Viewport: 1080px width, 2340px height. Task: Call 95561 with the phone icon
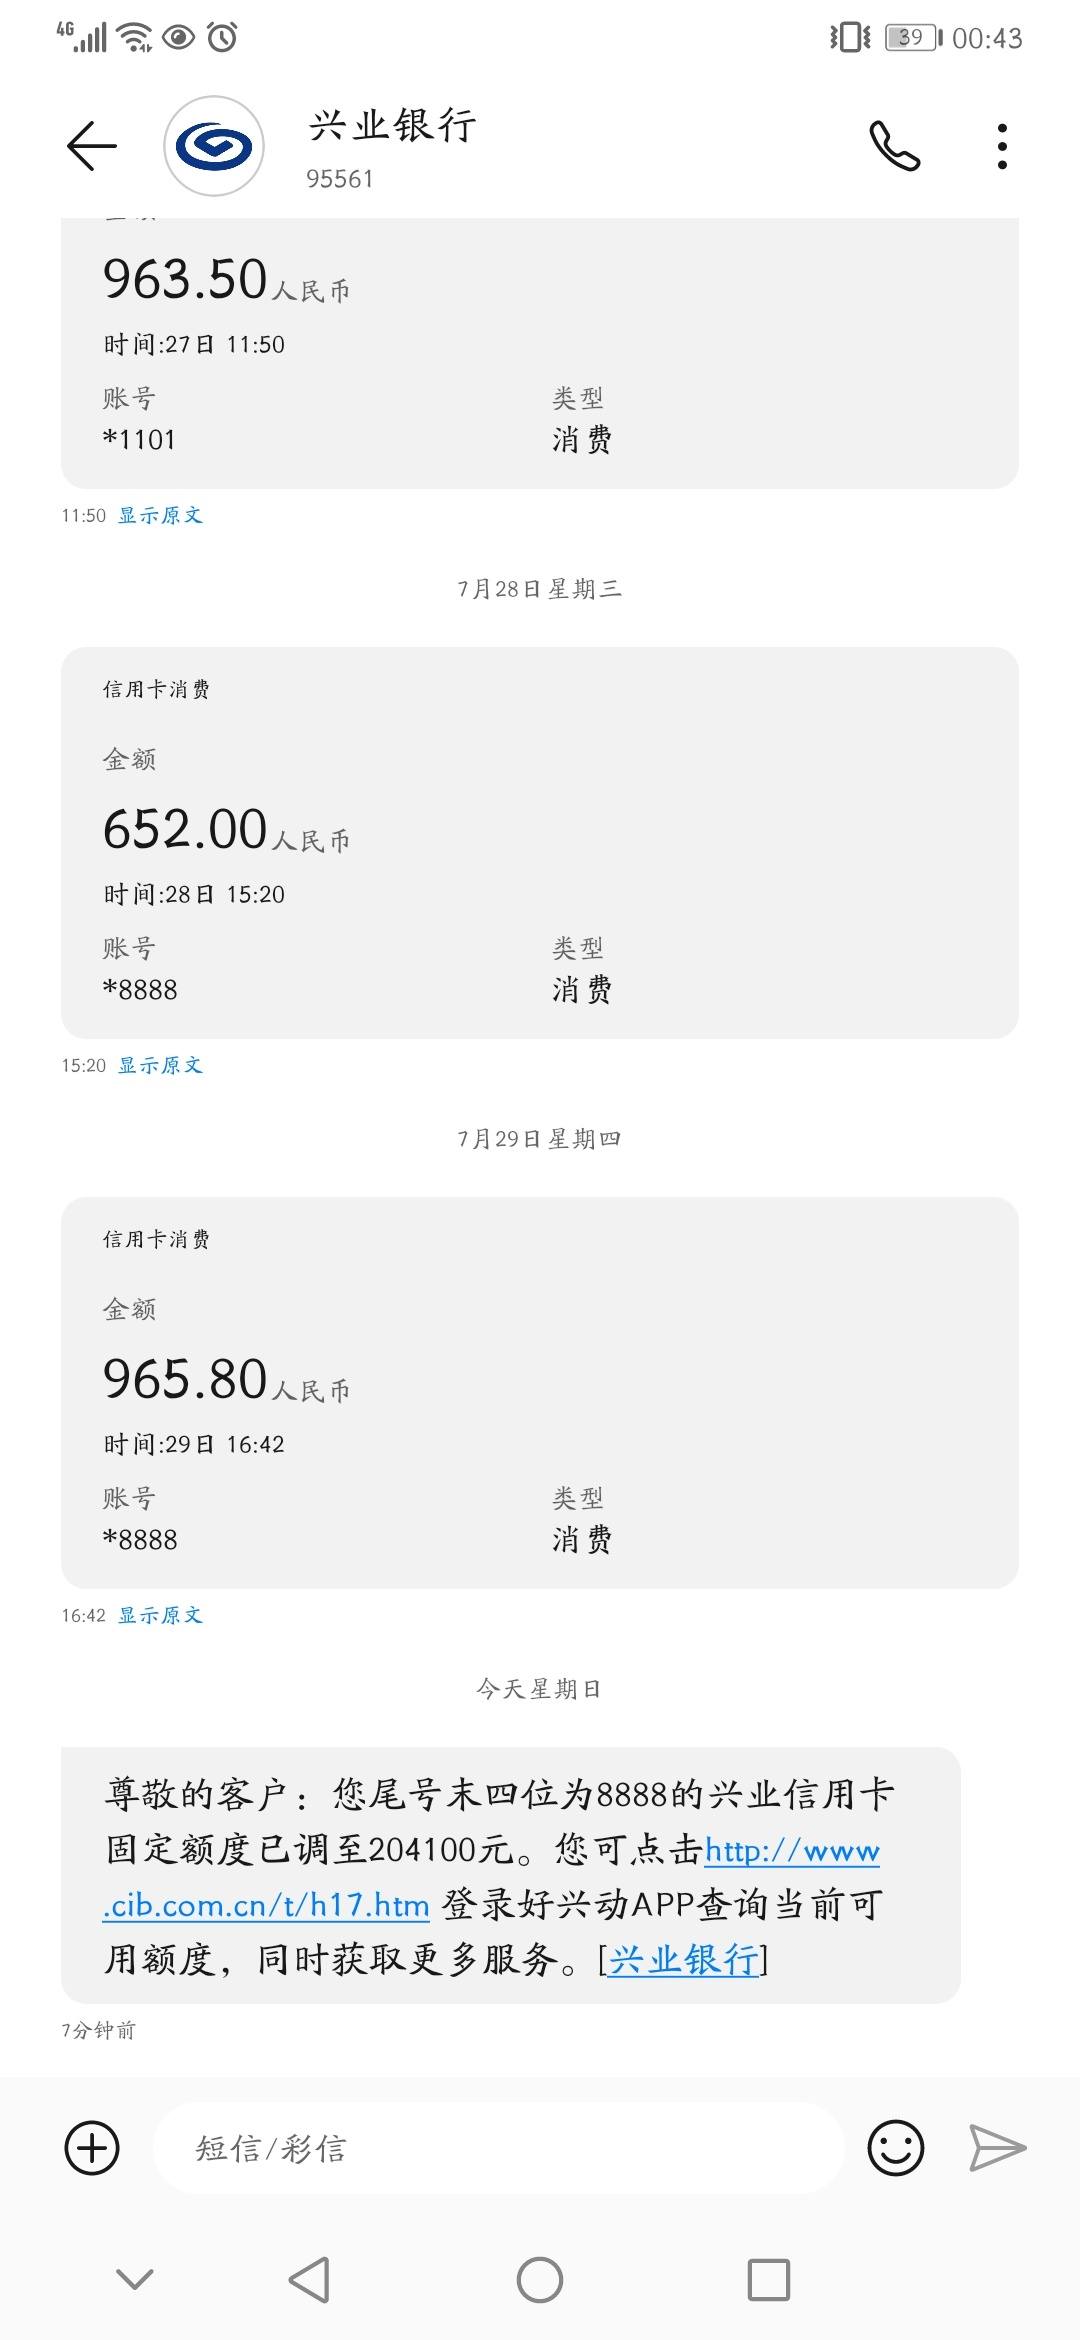(x=894, y=146)
